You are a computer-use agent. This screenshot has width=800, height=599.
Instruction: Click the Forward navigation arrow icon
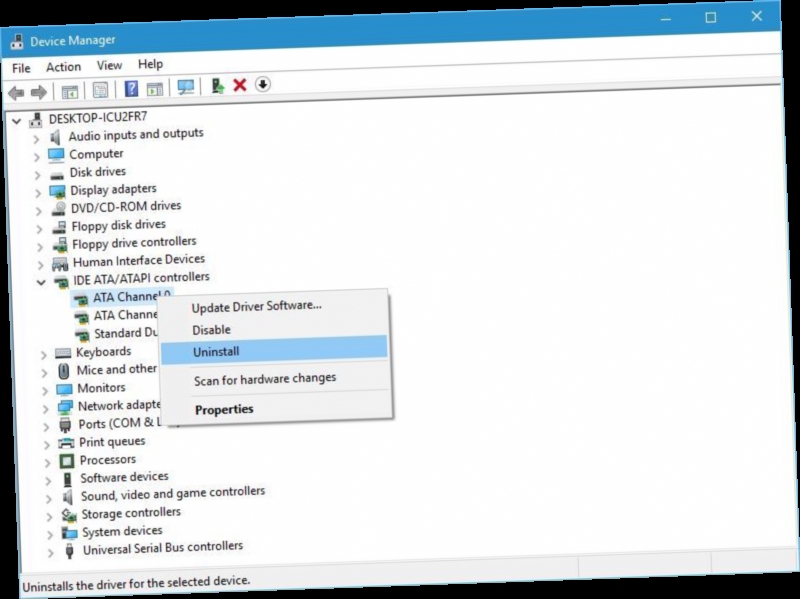pos(38,89)
